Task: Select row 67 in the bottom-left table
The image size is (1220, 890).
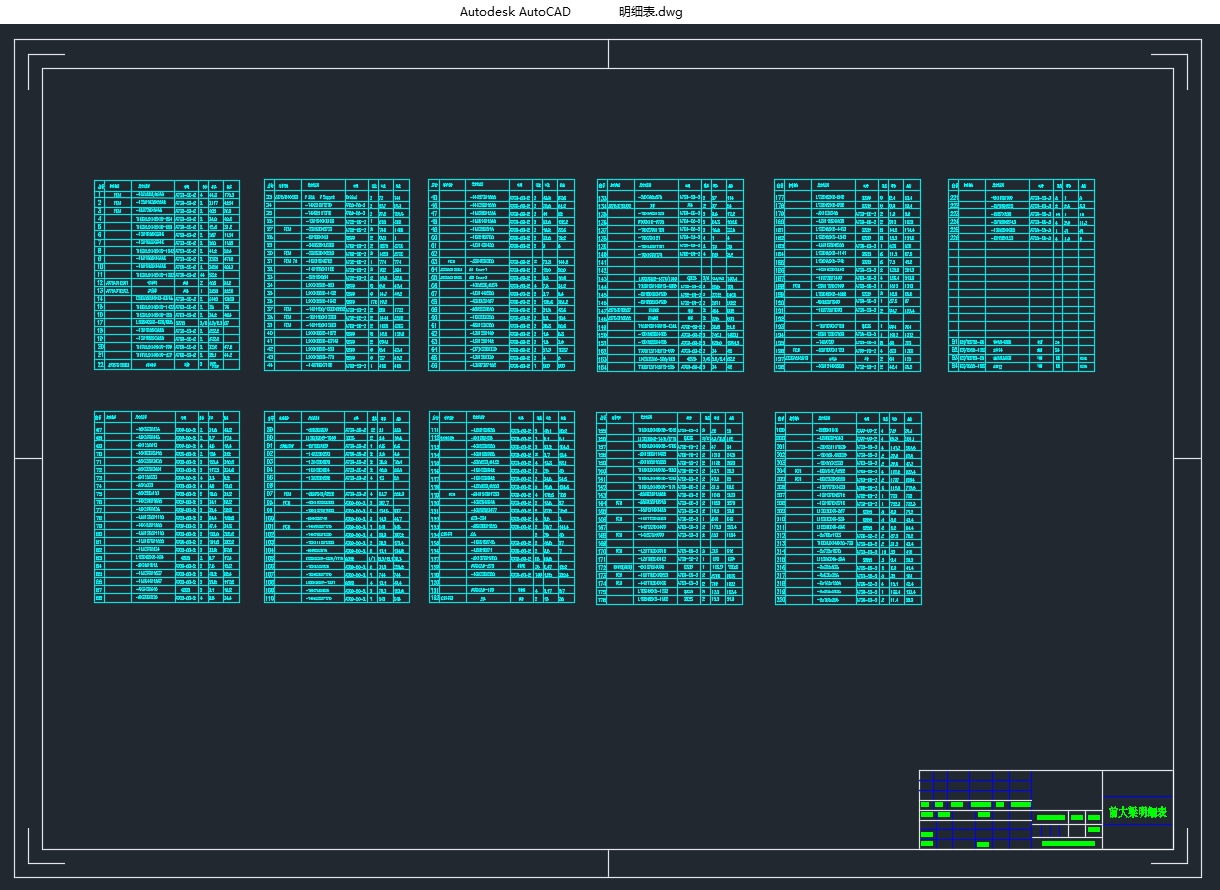Action: tap(167, 428)
